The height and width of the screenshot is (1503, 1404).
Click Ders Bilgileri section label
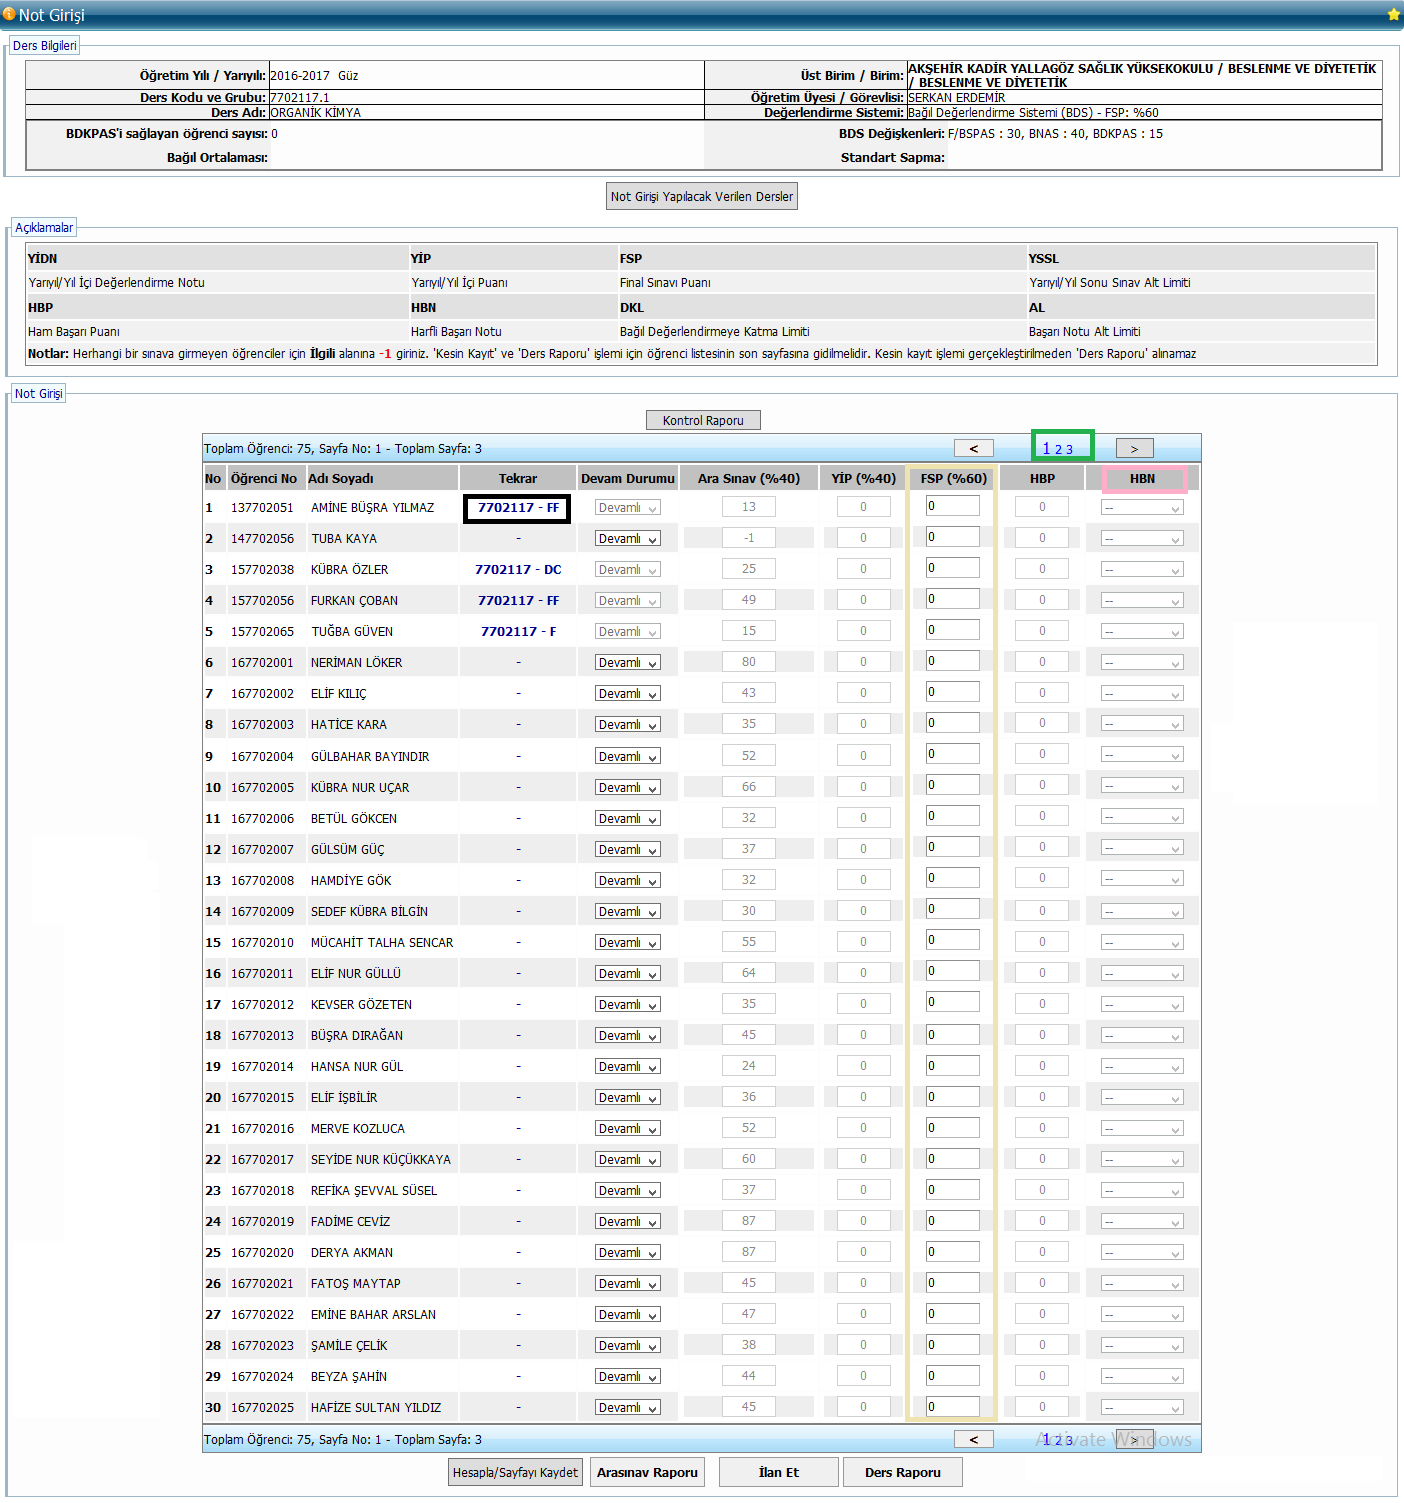(x=45, y=46)
